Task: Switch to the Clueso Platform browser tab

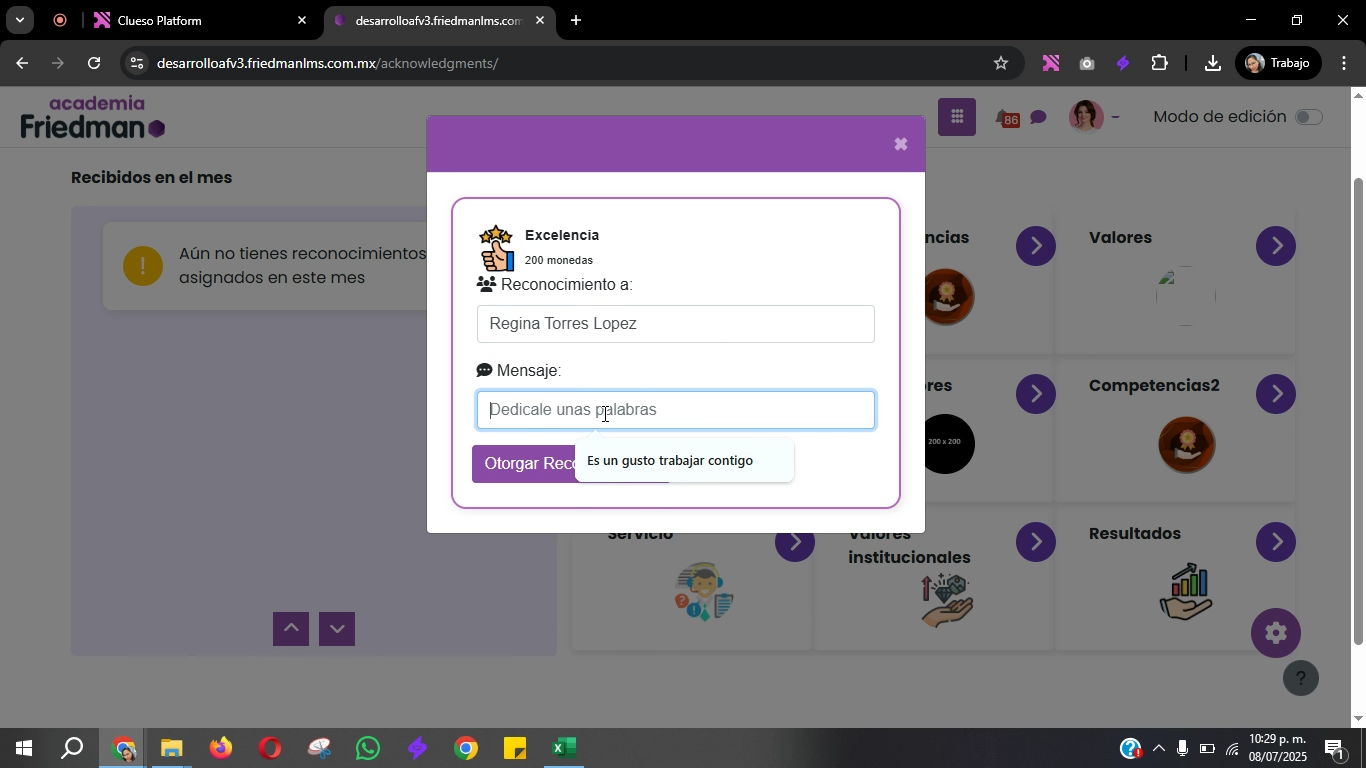Action: pos(200,20)
